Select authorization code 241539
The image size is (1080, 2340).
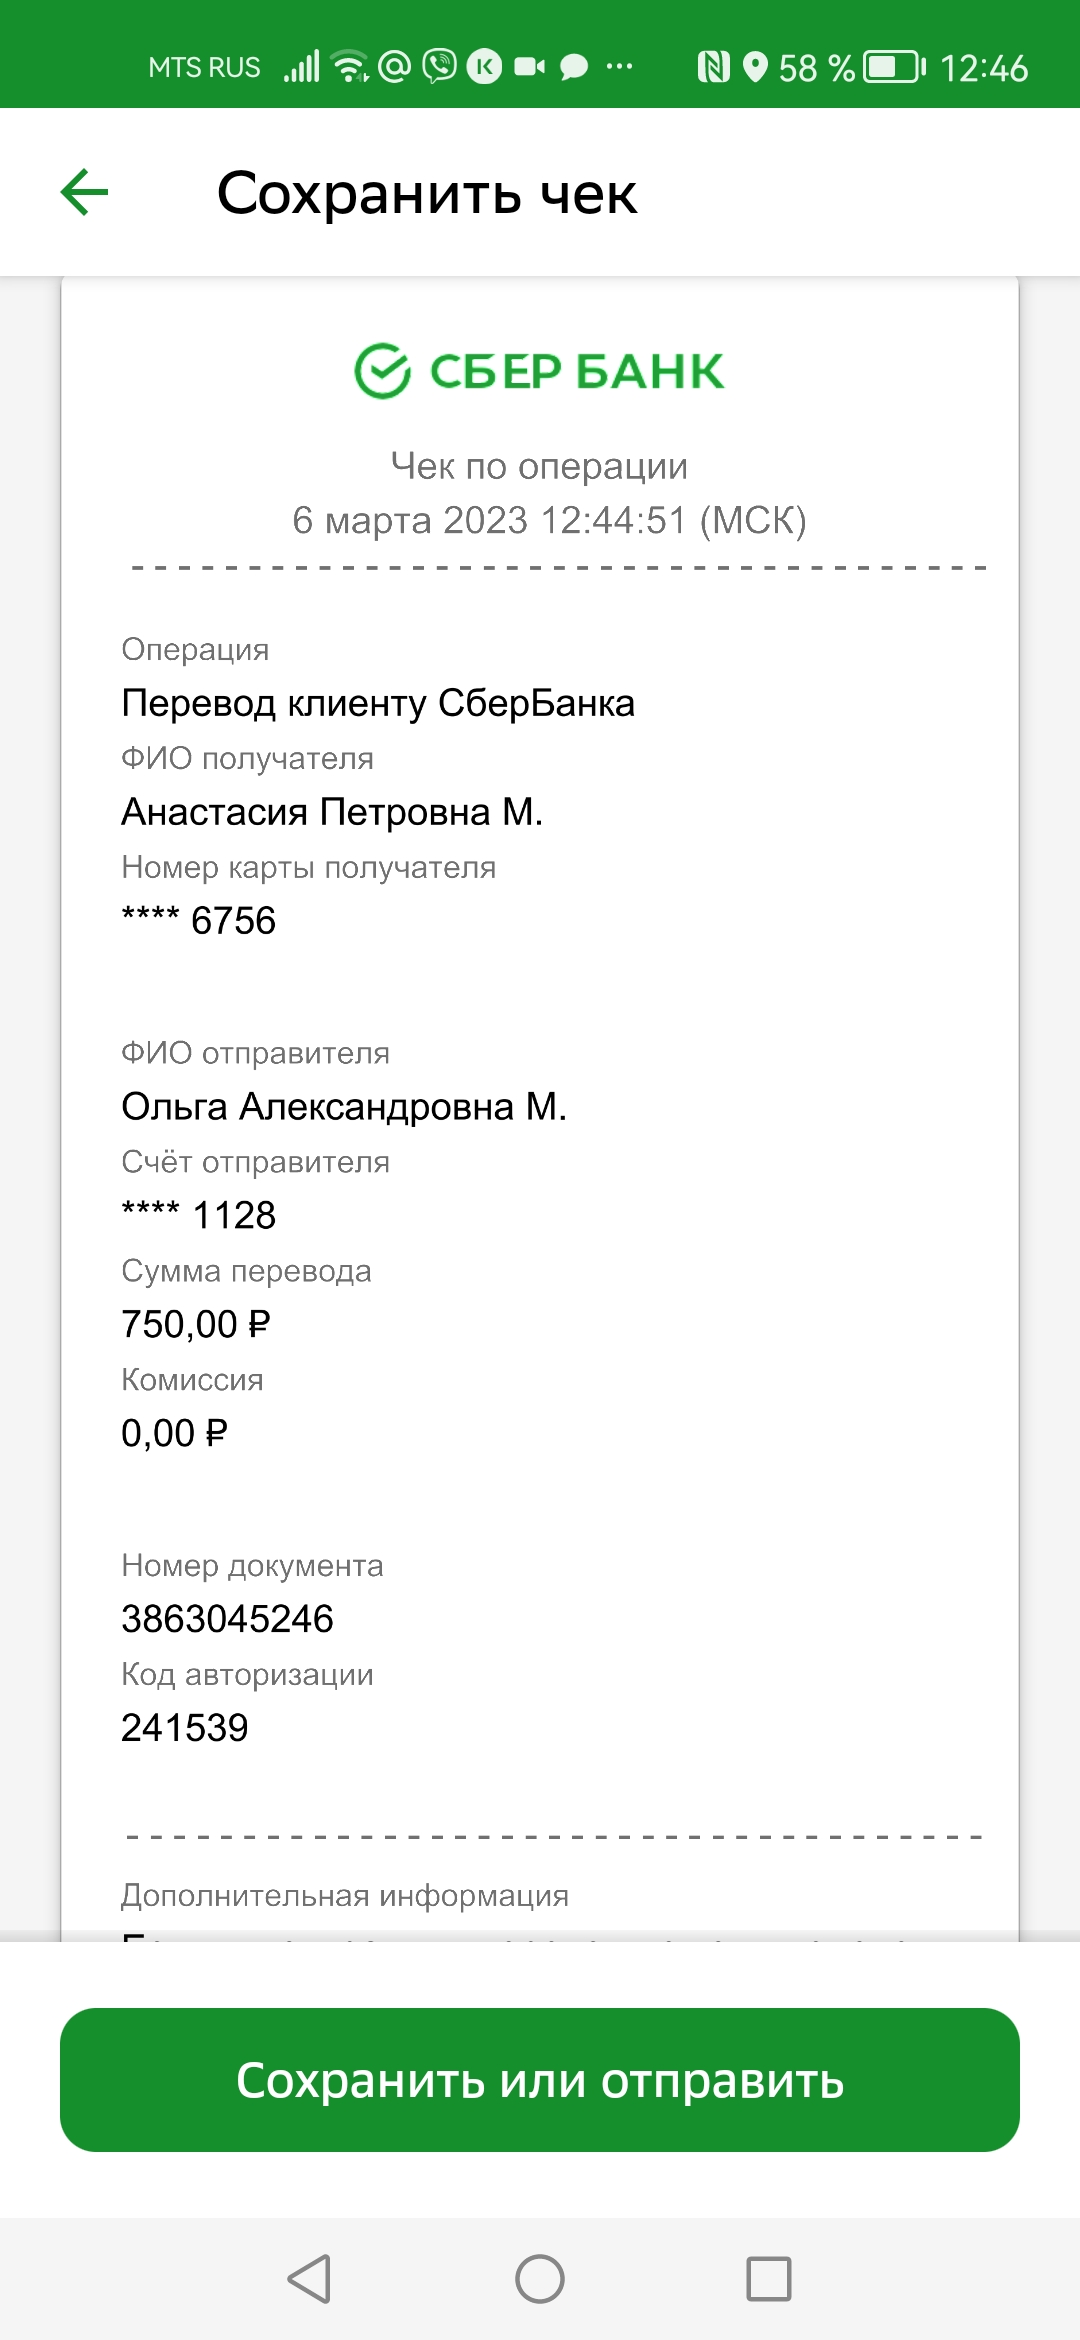[x=185, y=1728]
